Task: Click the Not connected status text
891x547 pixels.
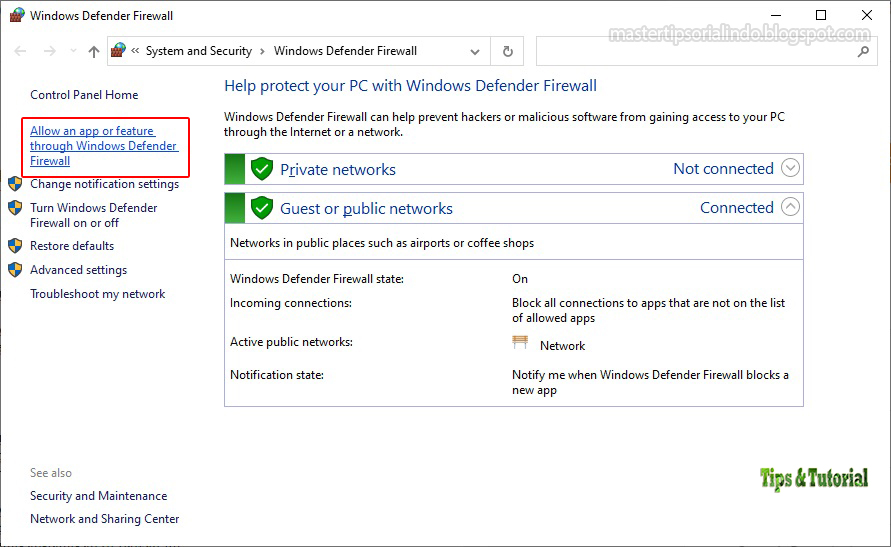Action: [x=723, y=169]
